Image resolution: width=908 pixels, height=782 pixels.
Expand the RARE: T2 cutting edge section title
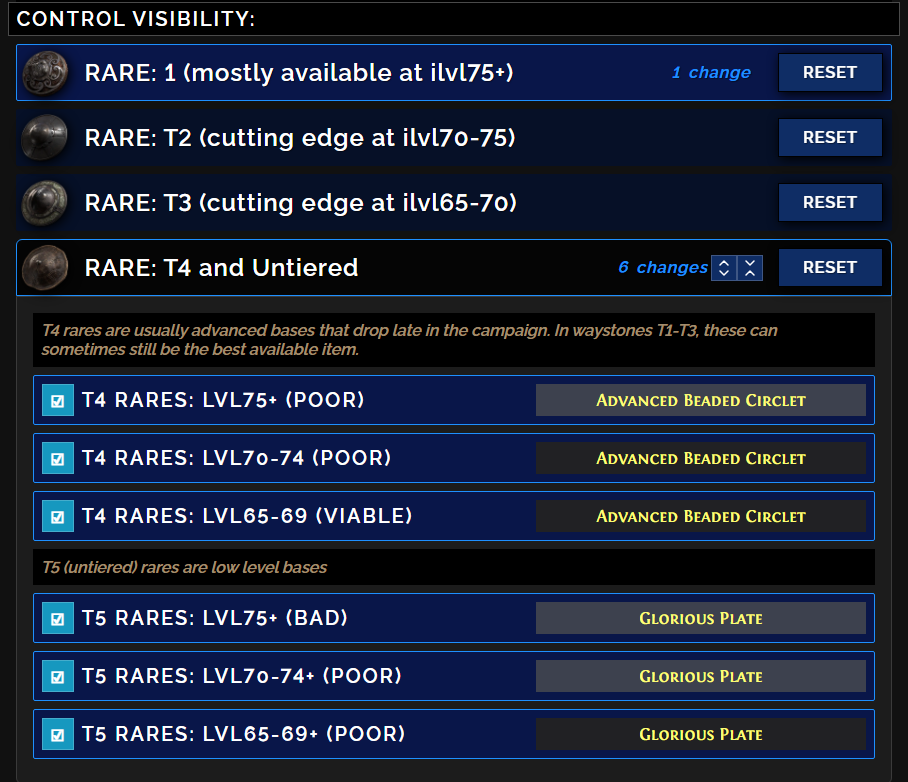coord(300,137)
